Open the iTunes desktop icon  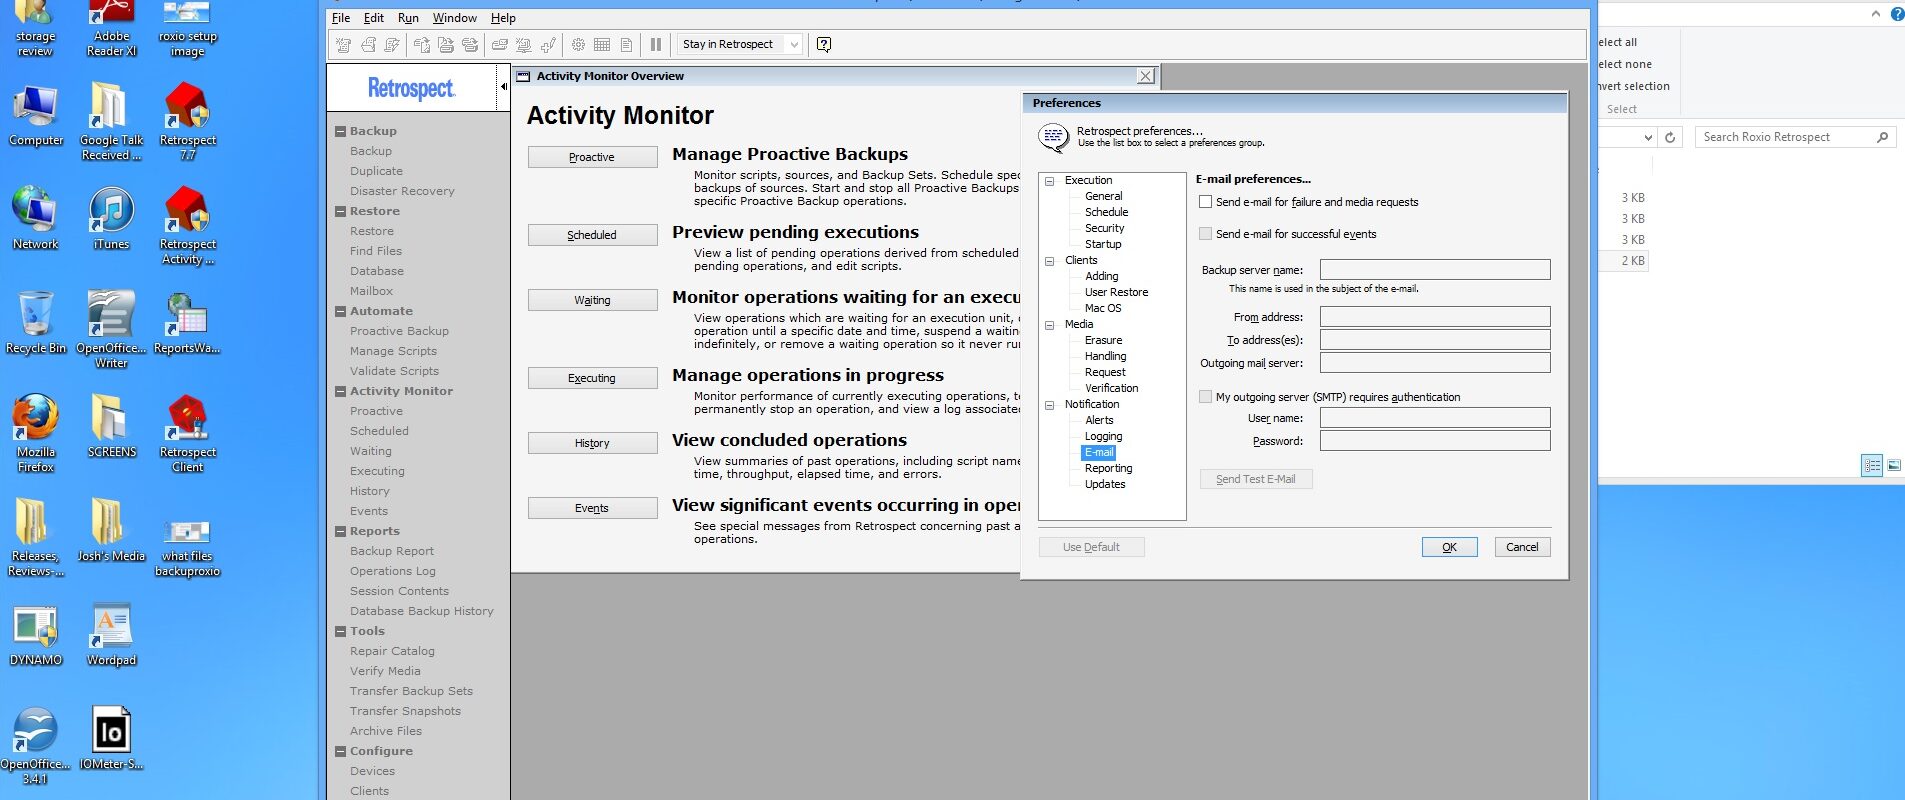click(111, 218)
